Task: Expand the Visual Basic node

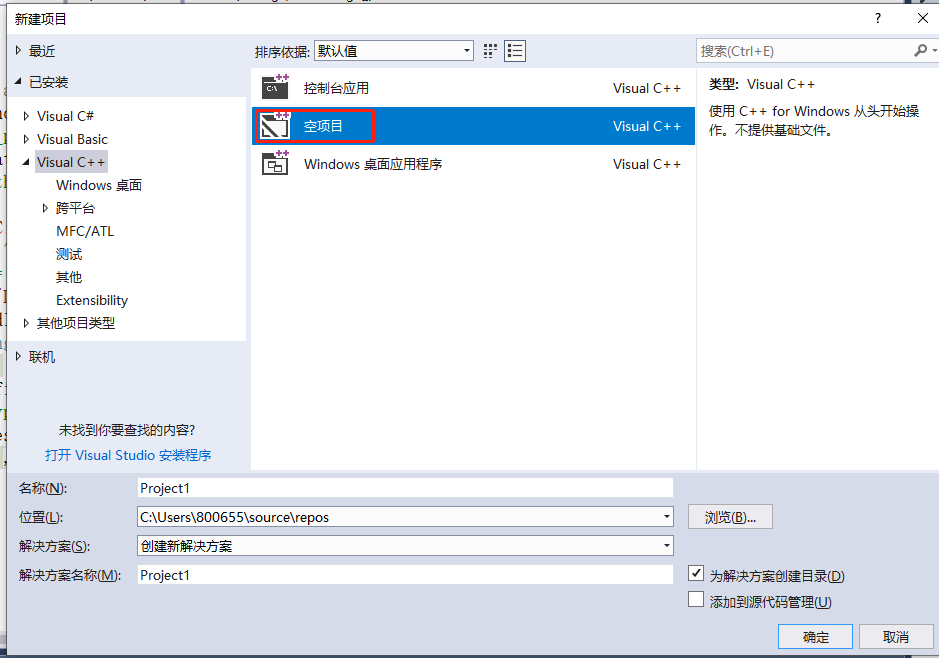Action: click(x=26, y=139)
